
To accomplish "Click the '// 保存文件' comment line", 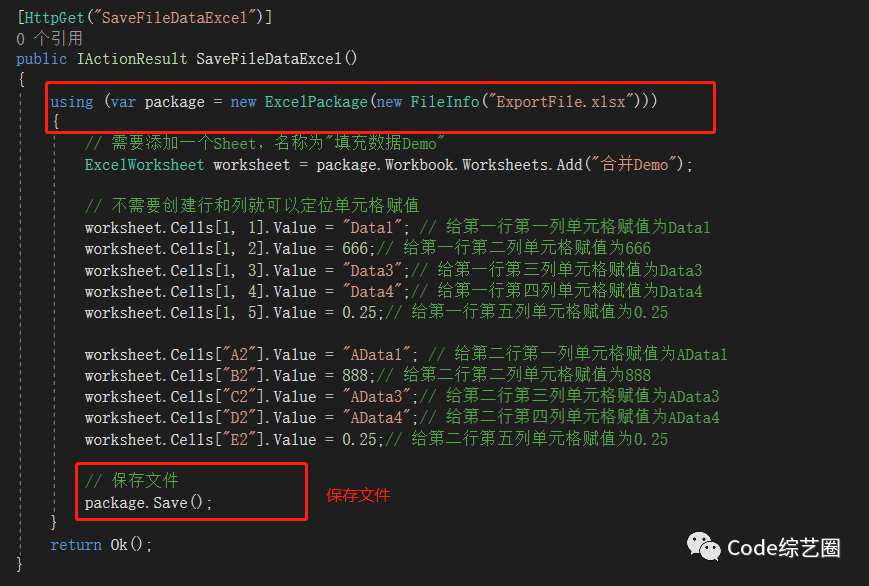I will [x=131, y=481].
